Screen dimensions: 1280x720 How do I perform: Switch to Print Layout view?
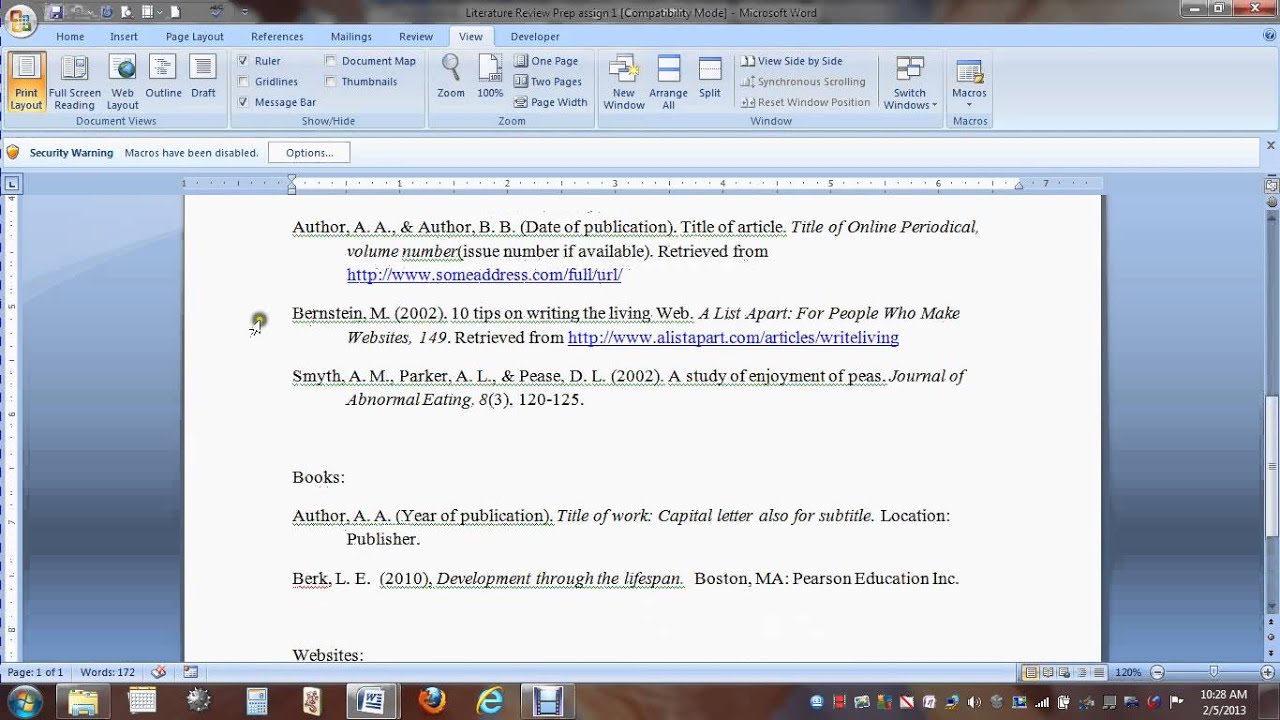point(26,82)
